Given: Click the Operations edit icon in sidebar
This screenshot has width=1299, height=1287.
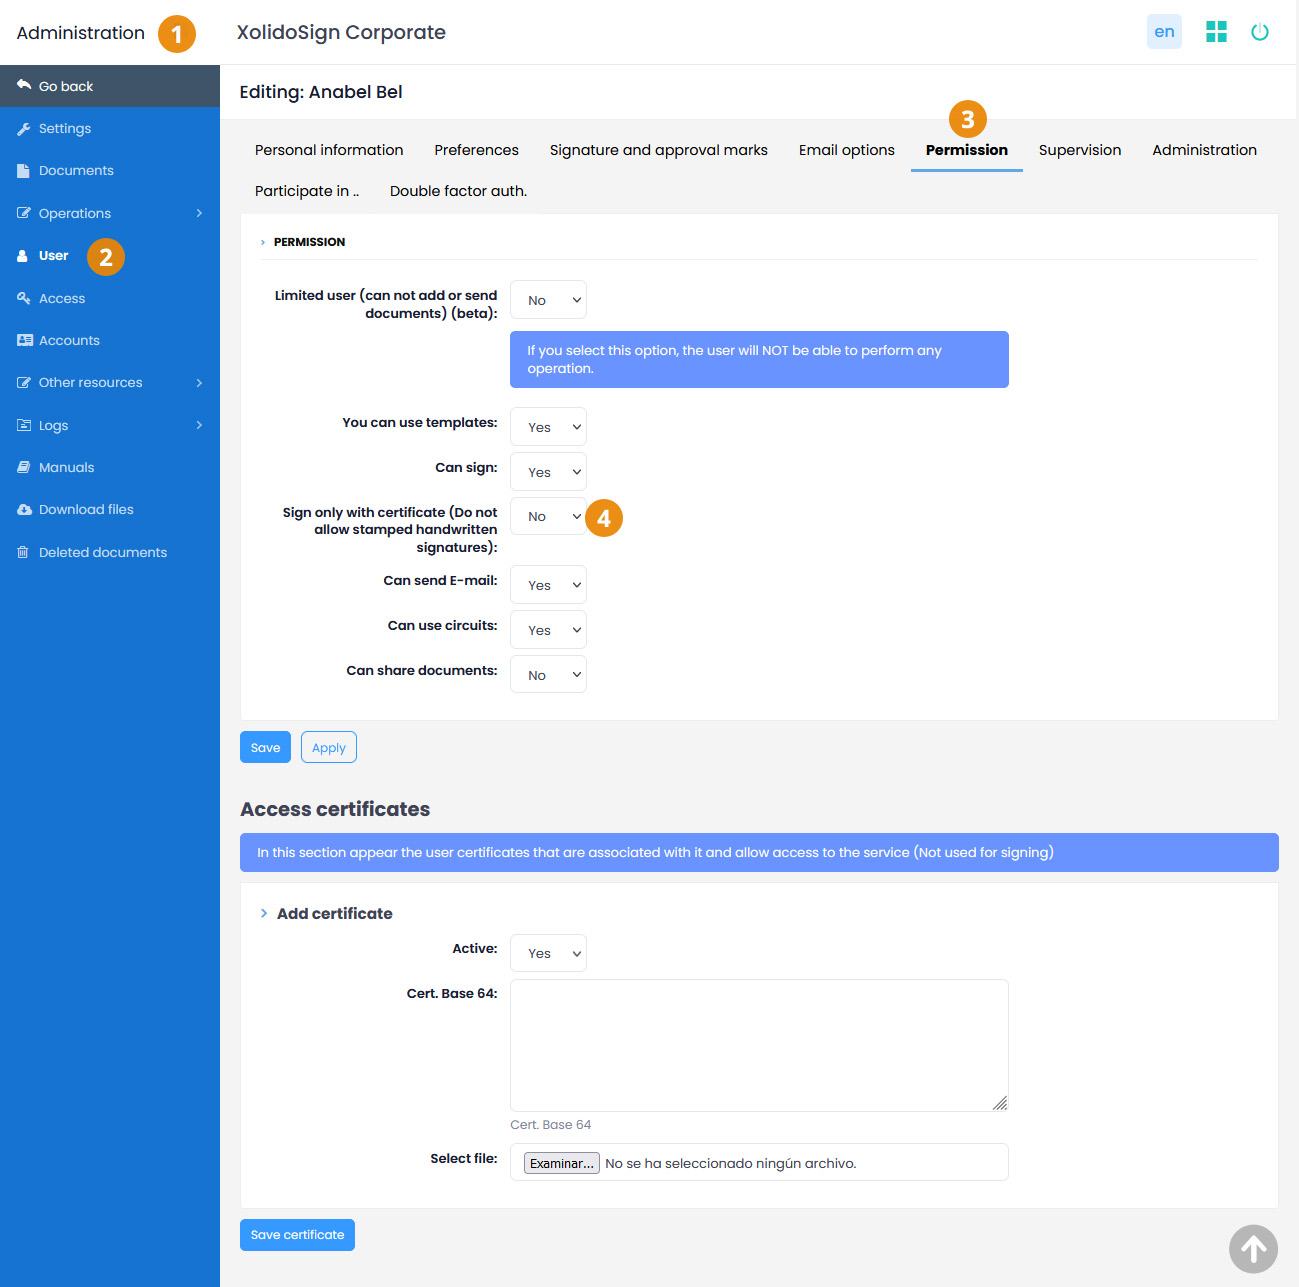Looking at the screenshot, I should pos(24,213).
